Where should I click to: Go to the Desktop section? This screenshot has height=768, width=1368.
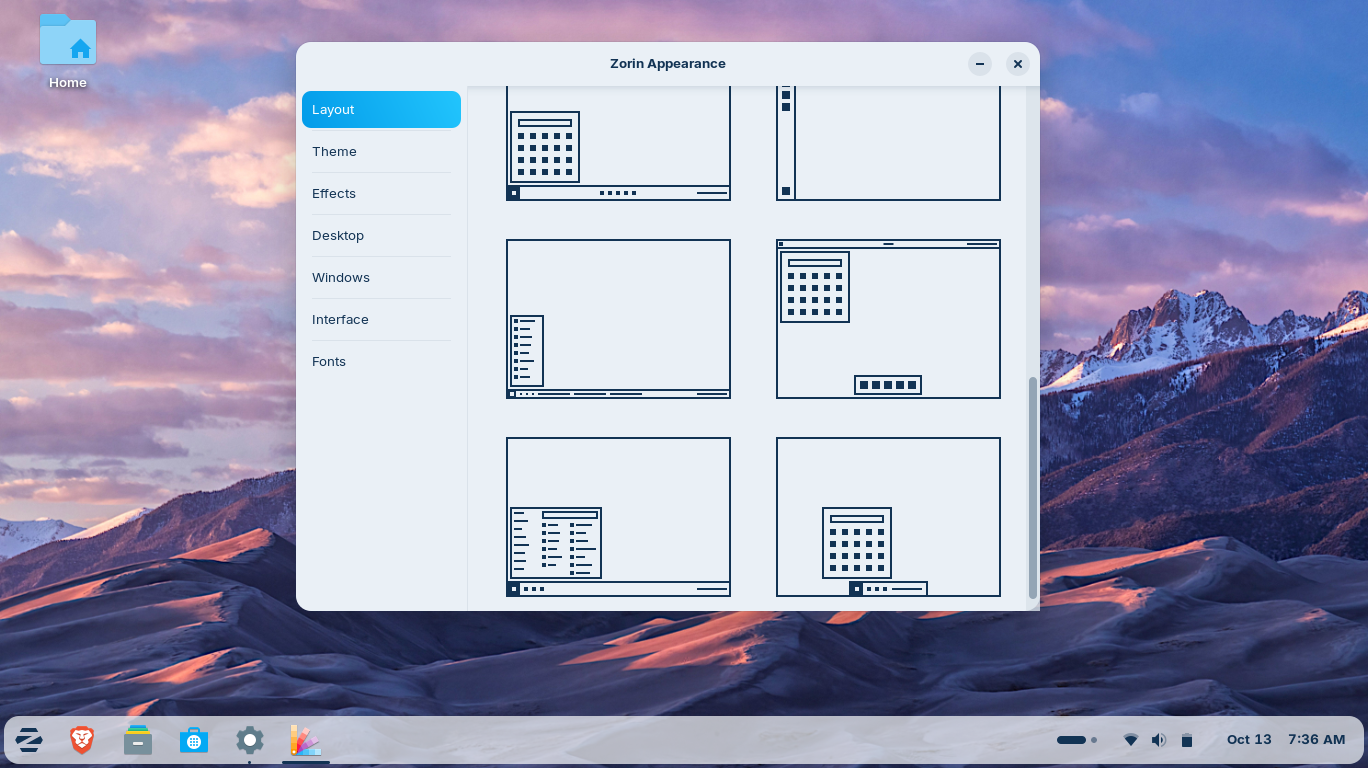pyautogui.click(x=381, y=236)
